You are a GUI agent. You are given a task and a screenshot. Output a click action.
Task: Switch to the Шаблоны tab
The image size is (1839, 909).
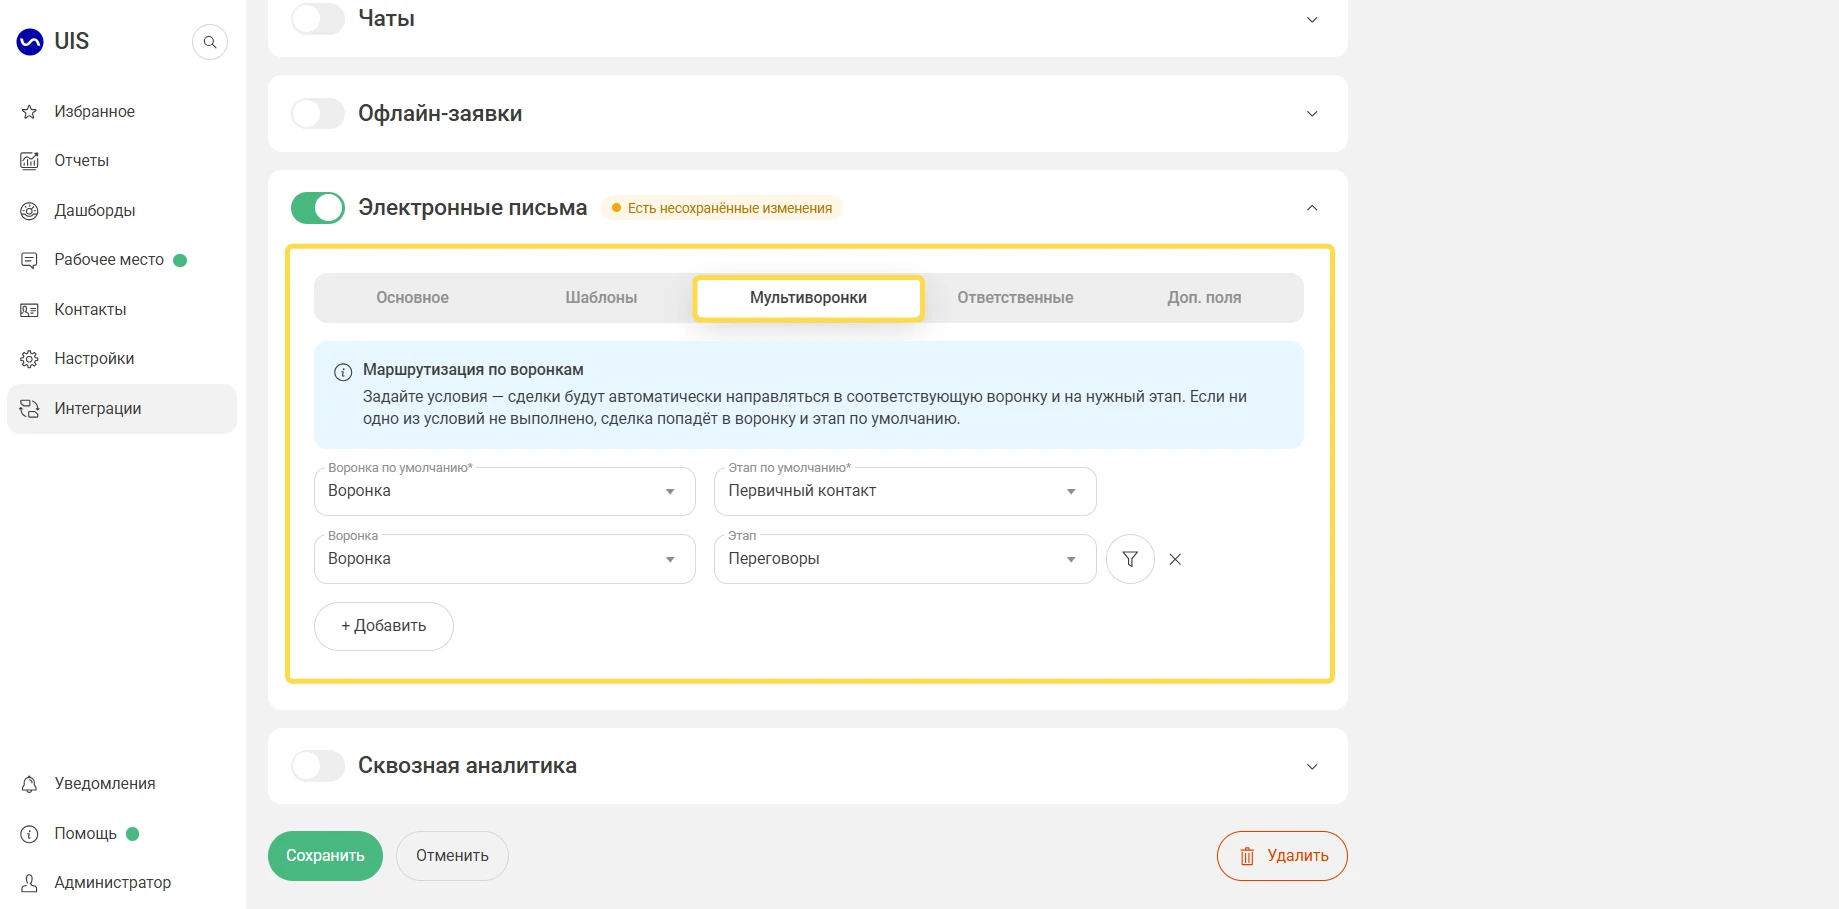pyautogui.click(x=601, y=298)
